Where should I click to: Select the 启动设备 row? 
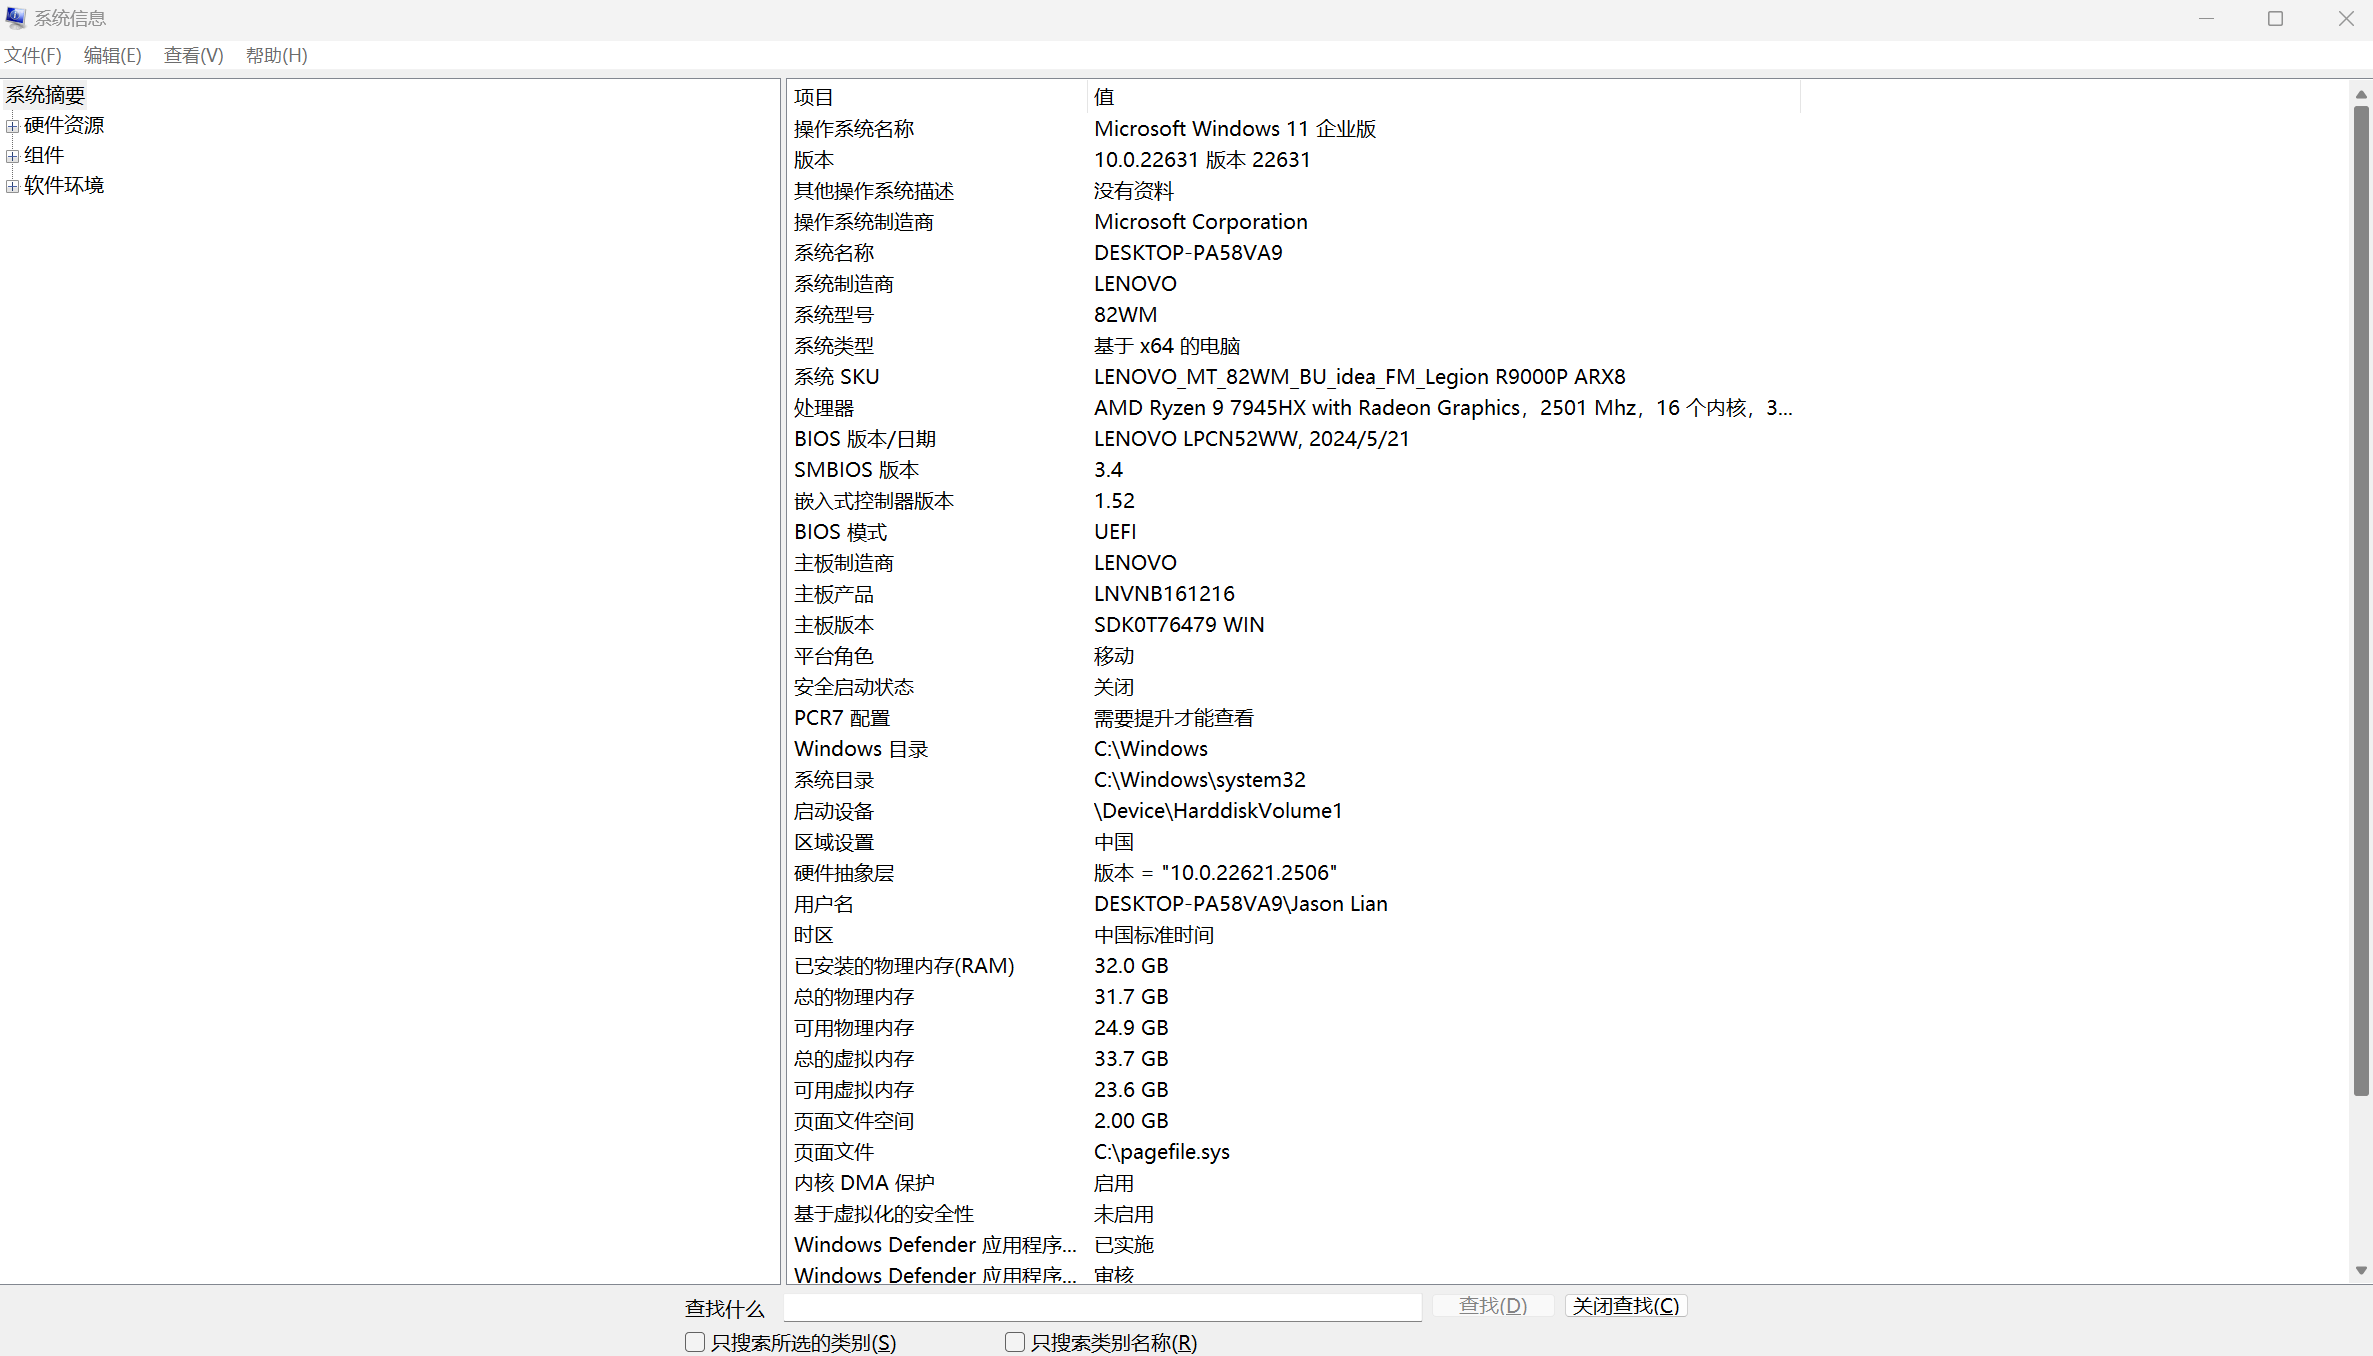[x=1294, y=811]
